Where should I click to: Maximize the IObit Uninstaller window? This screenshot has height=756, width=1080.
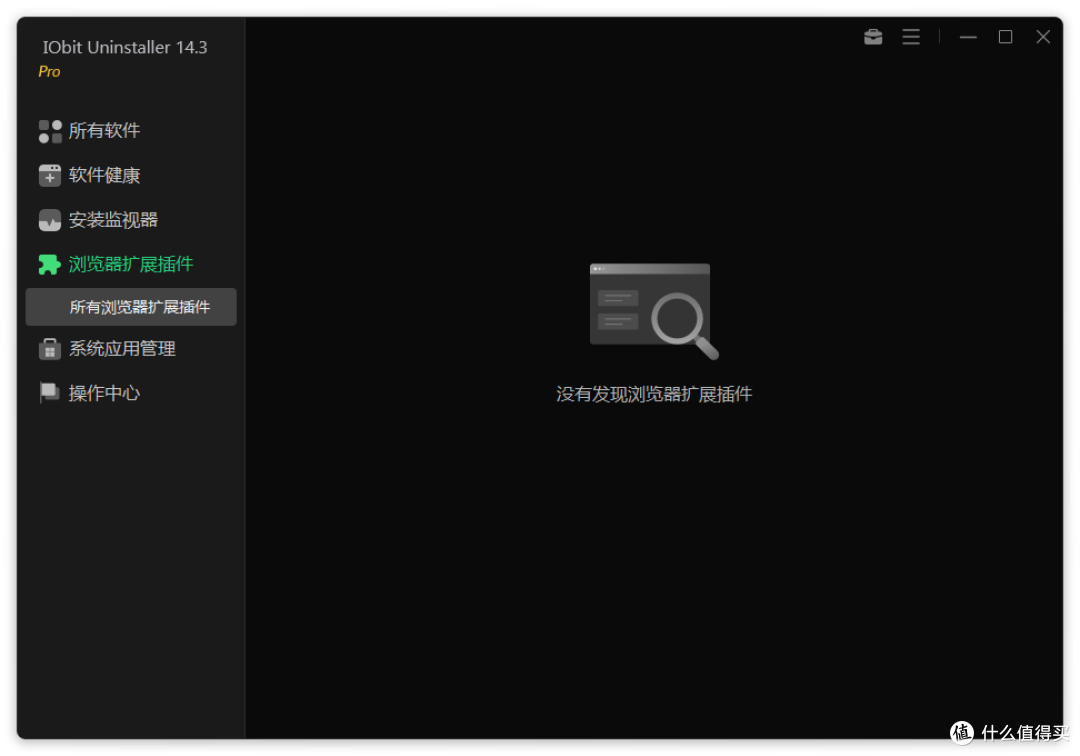[x=1005, y=36]
